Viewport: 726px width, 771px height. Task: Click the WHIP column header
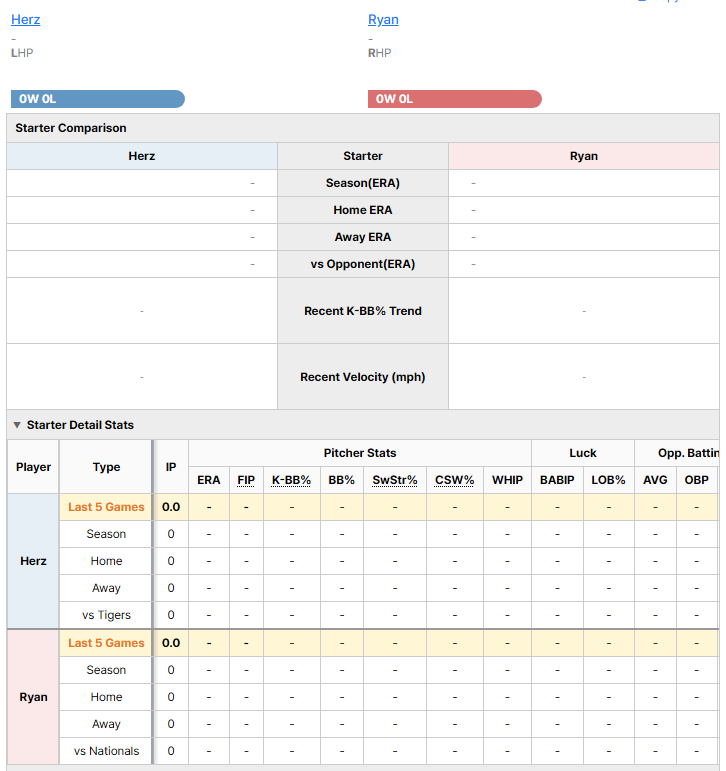pyautogui.click(x=507, y=480)
